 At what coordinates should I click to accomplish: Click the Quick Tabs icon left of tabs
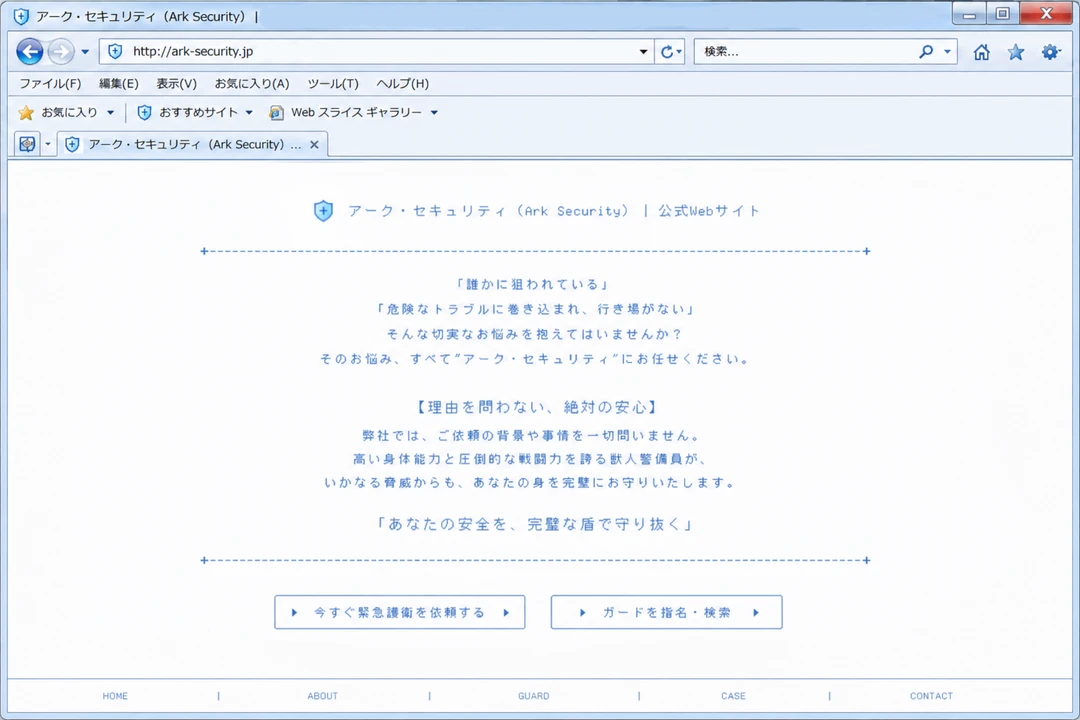(x=27, y=144)
